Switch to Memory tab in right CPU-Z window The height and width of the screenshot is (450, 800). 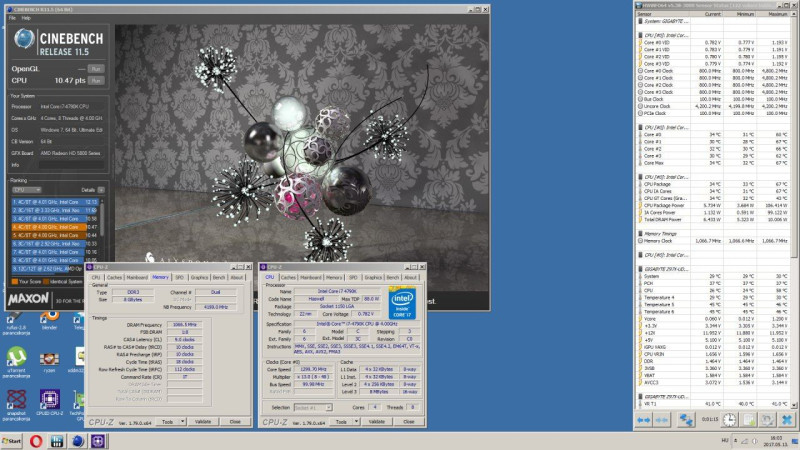pyautogui.click(x=334, y=278)
